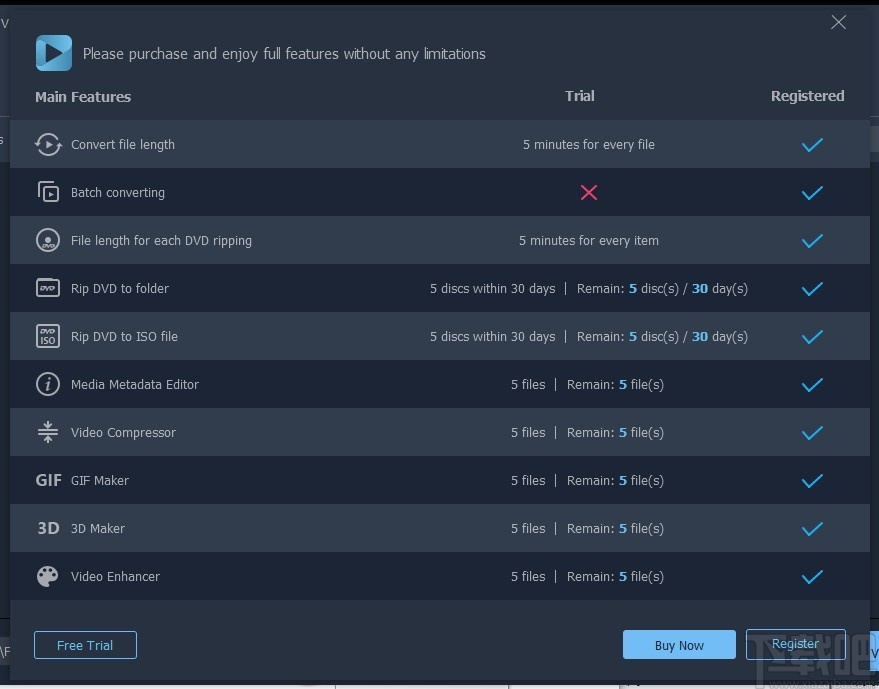
Task: Select the Registered checkmark for Convert file length
Action: (812, 145)
